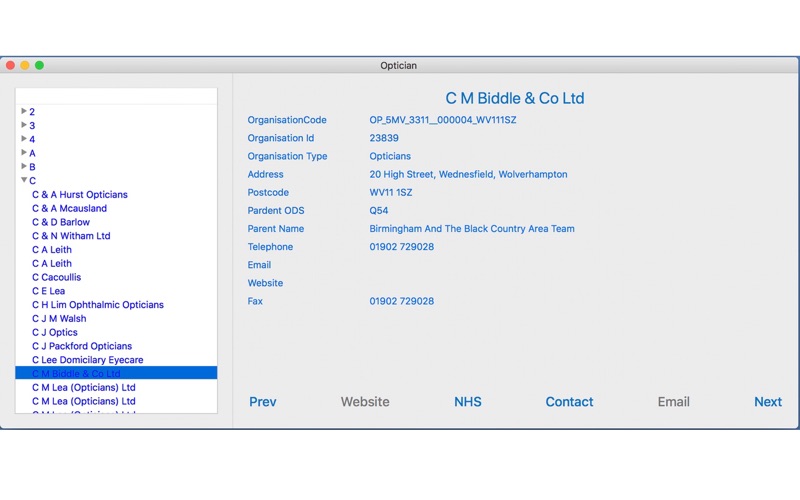Click the Organisation Id value 23839
This screenshot has height=500, width=800.
point(384,138)
